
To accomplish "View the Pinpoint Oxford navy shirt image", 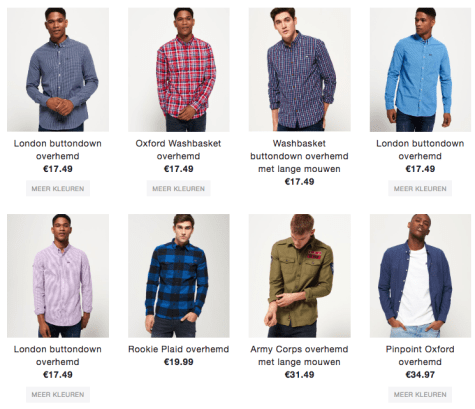I will coord(420,276).
